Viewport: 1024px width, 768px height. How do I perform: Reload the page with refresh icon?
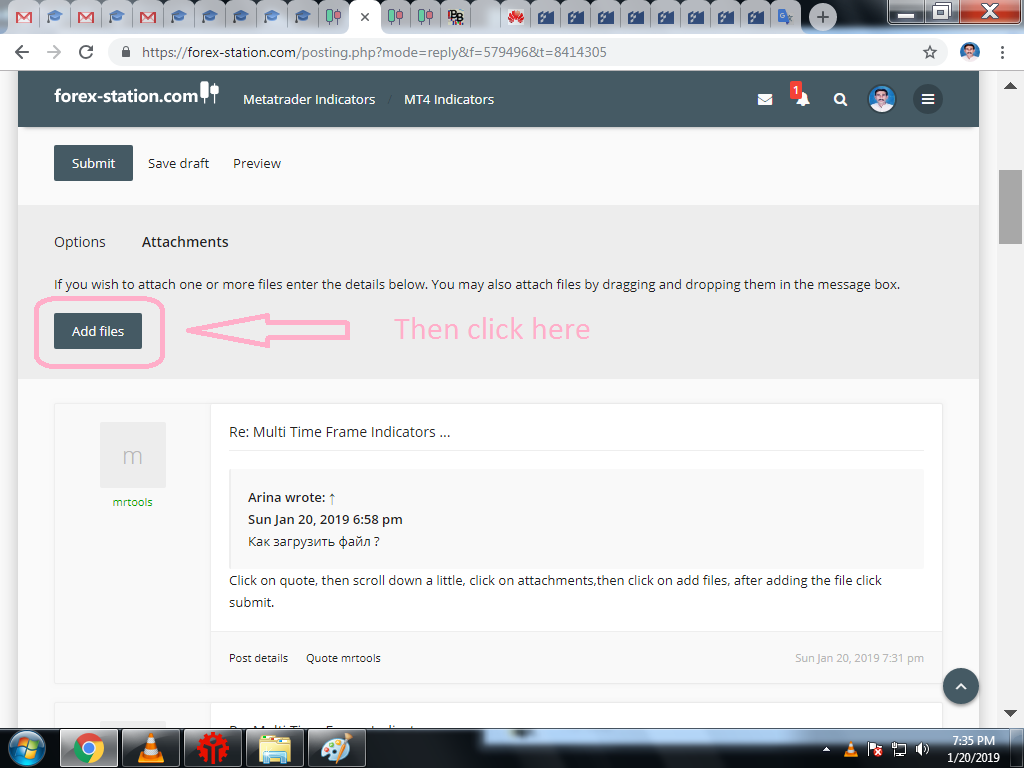86,52
